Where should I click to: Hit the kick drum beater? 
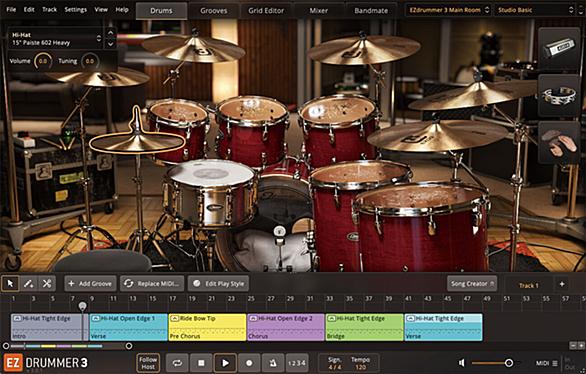tap(279, 232)
